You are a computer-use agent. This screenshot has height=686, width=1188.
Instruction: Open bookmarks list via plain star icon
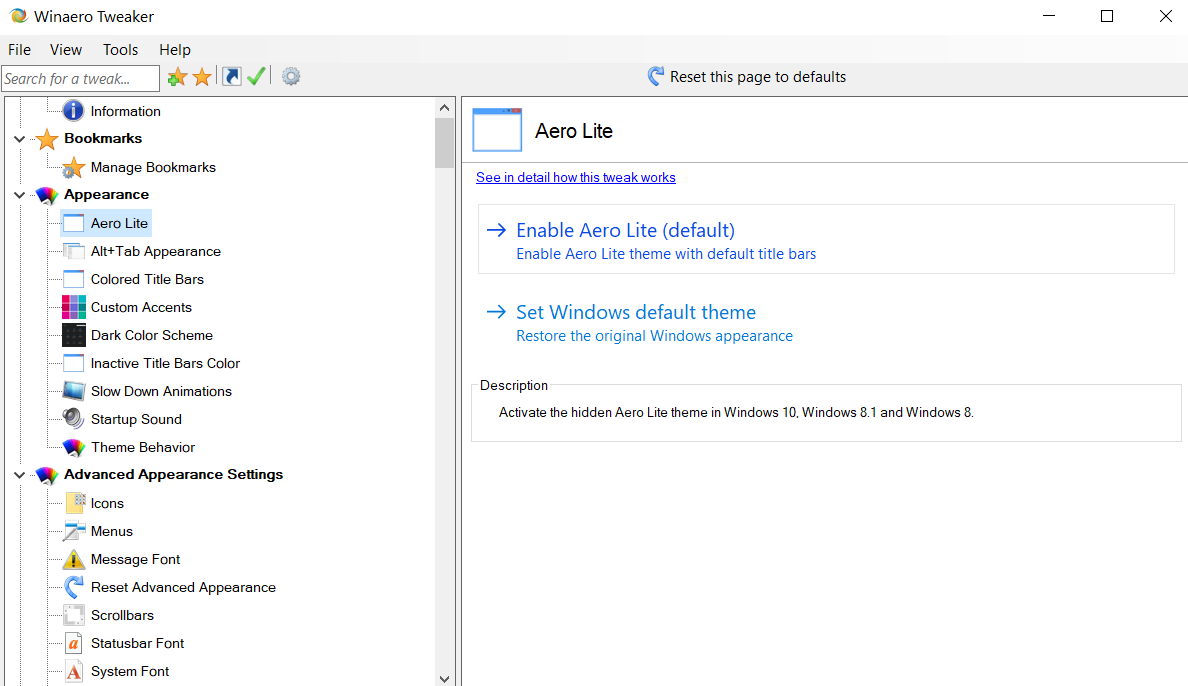[x=202, y=77]
